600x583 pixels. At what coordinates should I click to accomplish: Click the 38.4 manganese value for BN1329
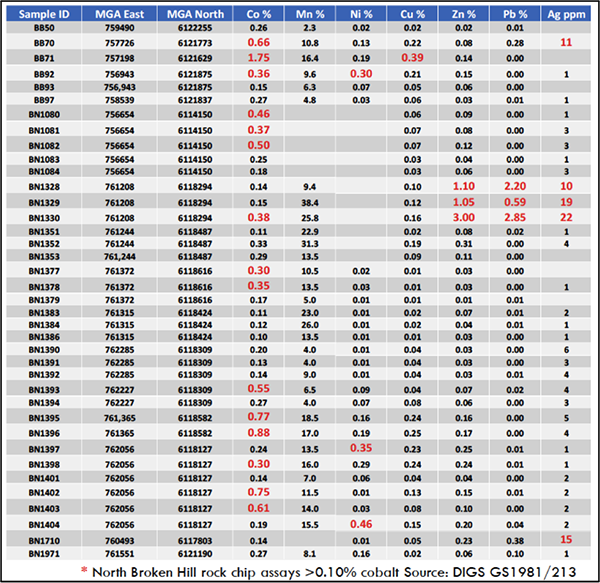click(310, 201)
